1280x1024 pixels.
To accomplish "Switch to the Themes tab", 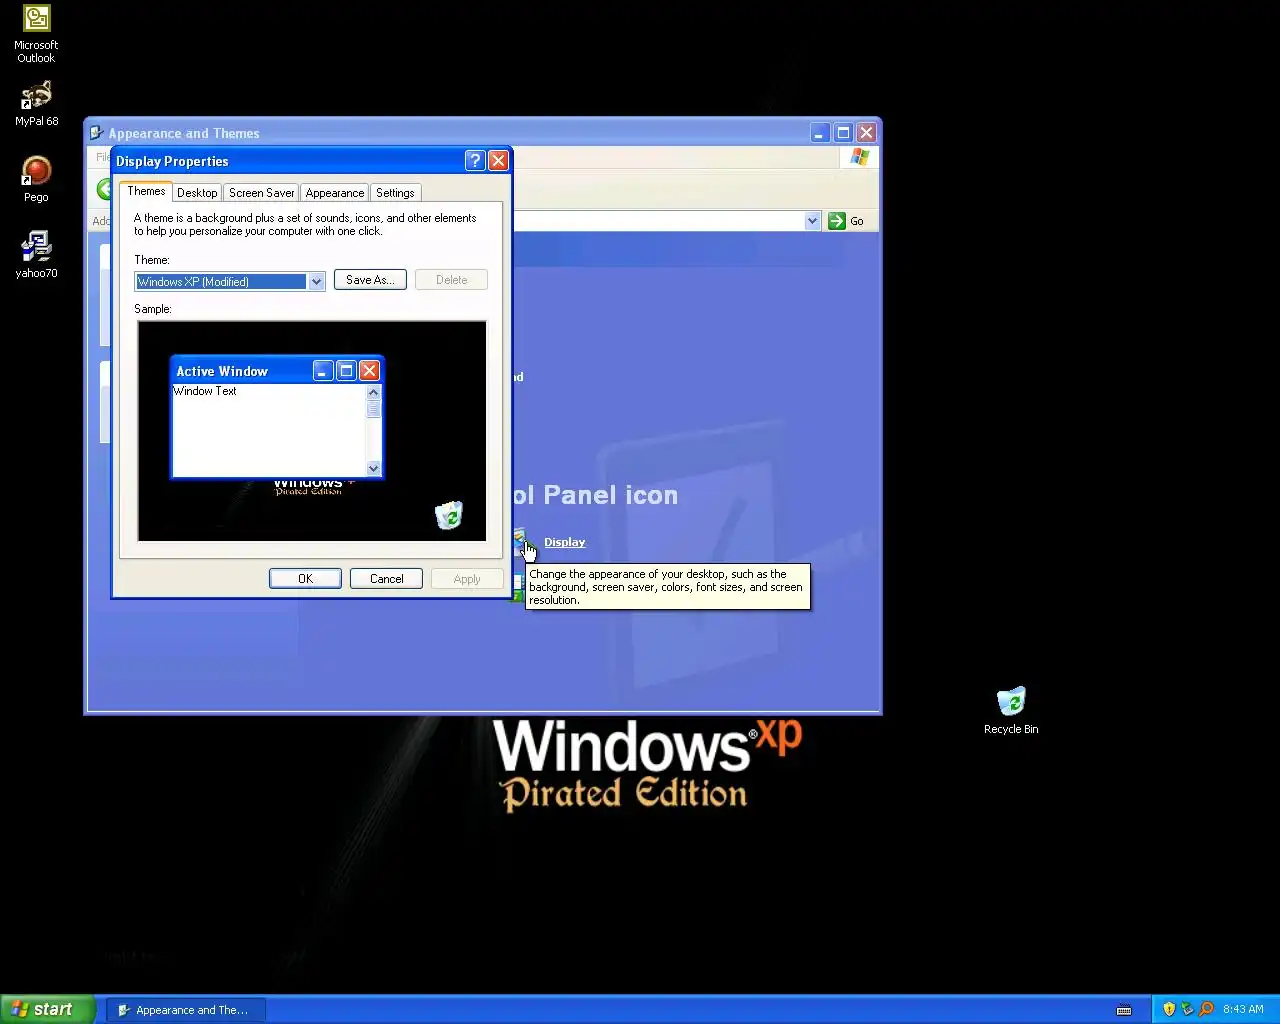I will click(x=146, y=191).
